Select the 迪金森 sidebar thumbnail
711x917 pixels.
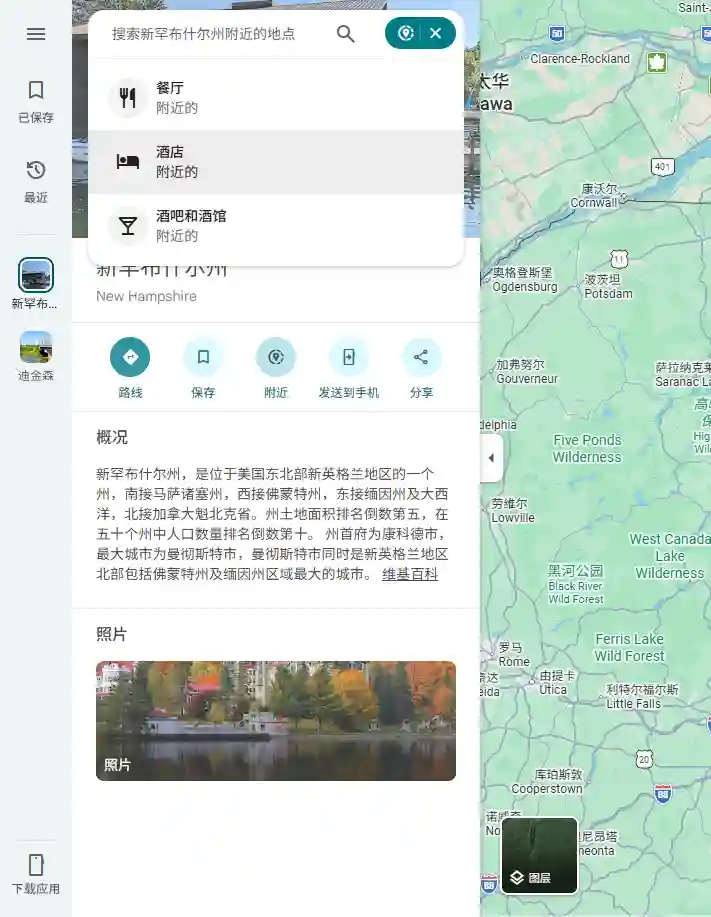pos(36,356)
